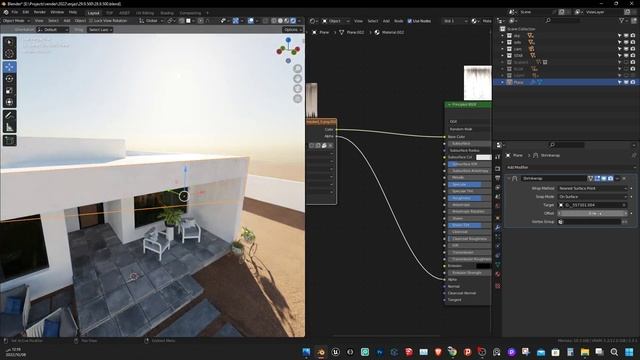Toggle viewport visibility of the sky collection
Image resolution: width=640 pixels, height=360 pixels.
pyautogui.click(x=626, y=36)
